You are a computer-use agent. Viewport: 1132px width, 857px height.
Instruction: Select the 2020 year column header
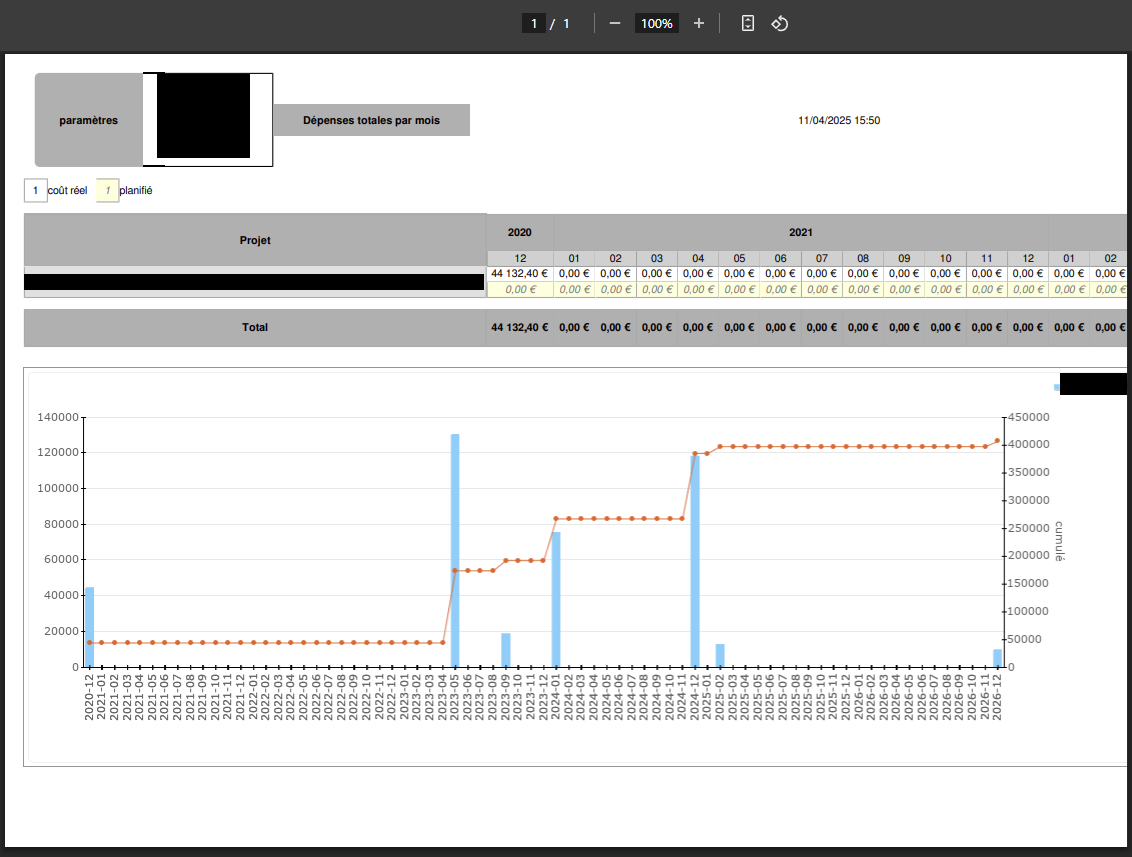tap(519, 232)
